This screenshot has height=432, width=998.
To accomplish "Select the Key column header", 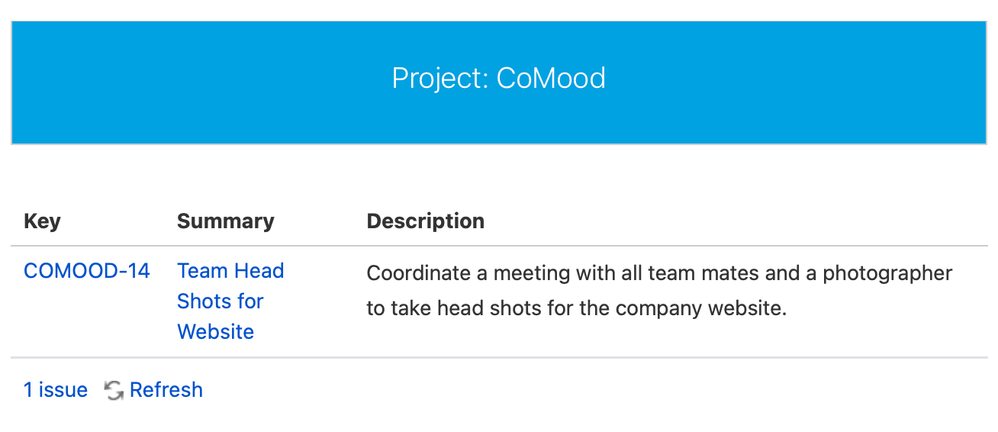I will pyautogui.click(x=42, y=221).
